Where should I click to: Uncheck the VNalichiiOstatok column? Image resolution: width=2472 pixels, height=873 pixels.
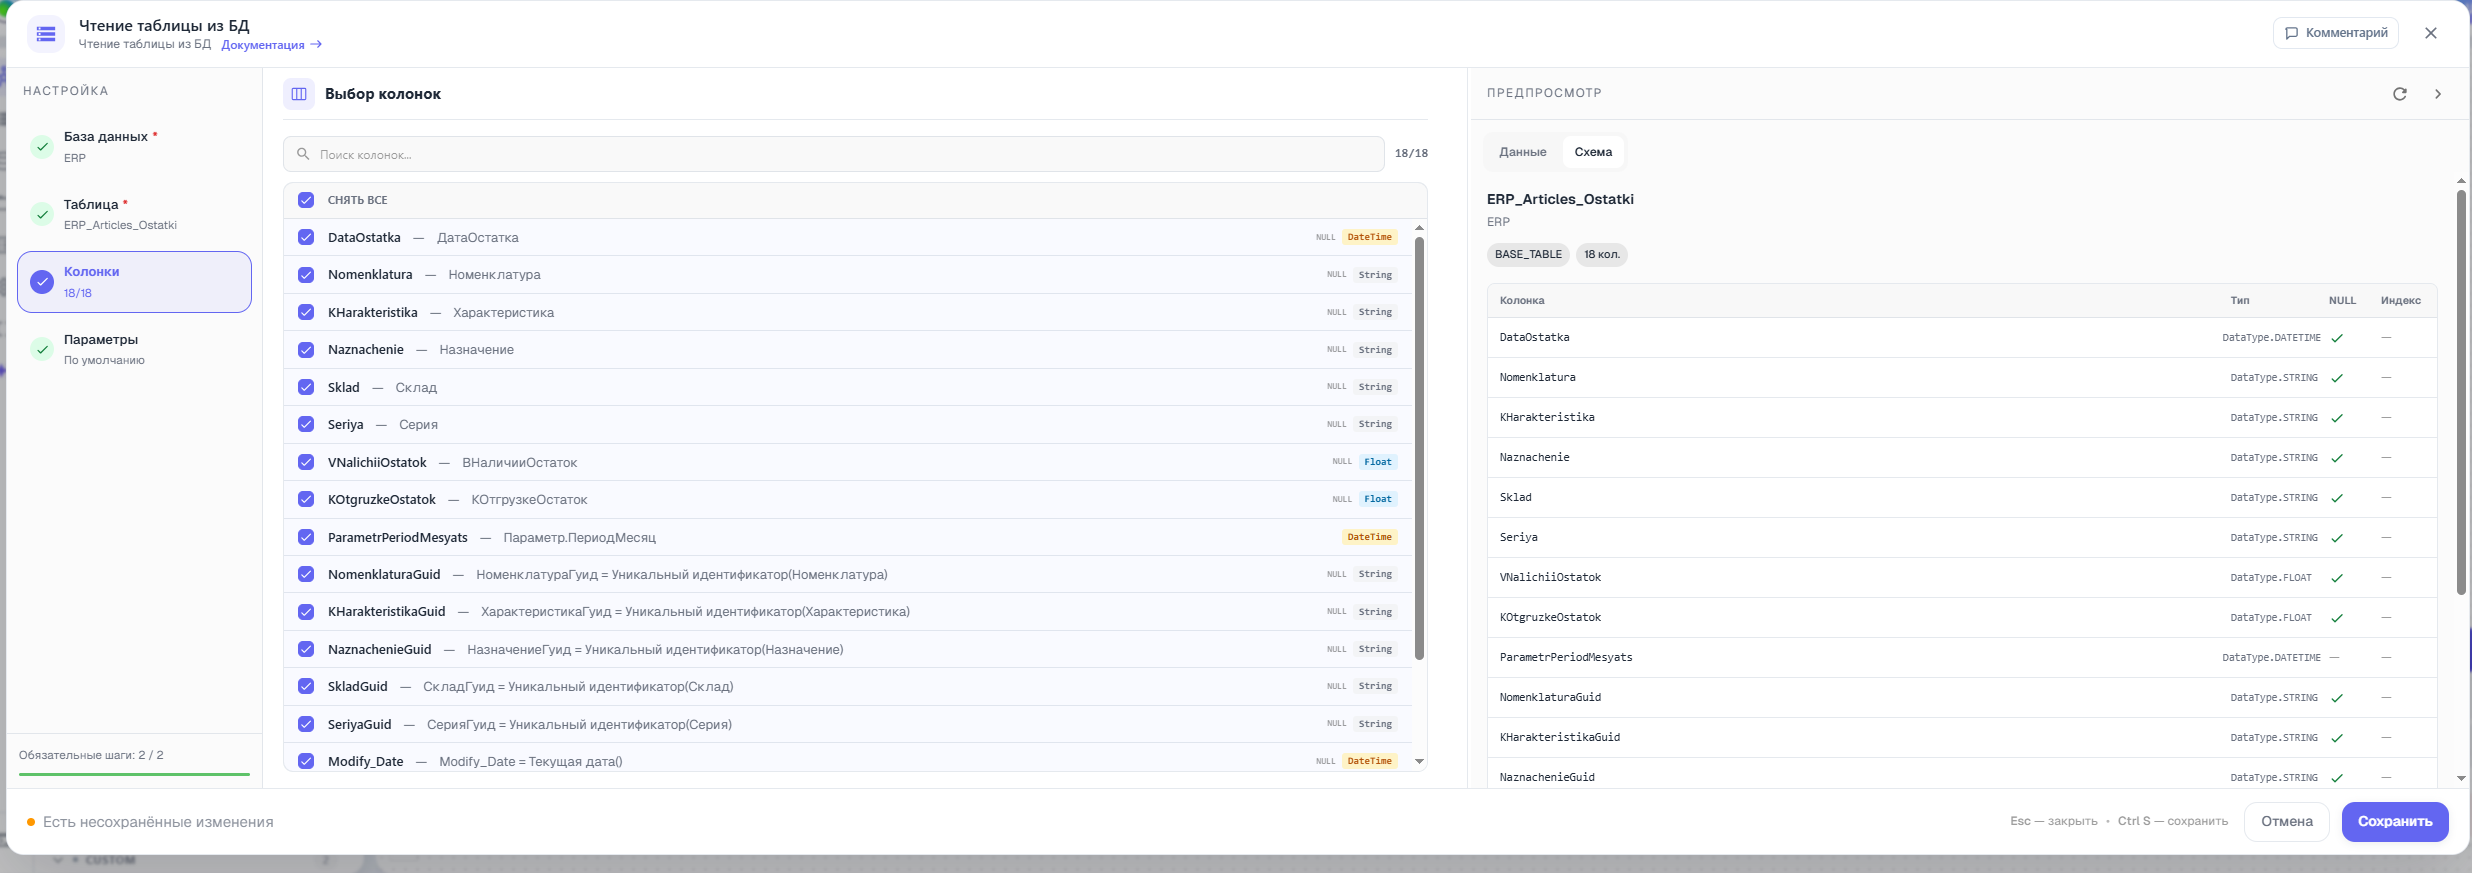click(x=306, y=462)
